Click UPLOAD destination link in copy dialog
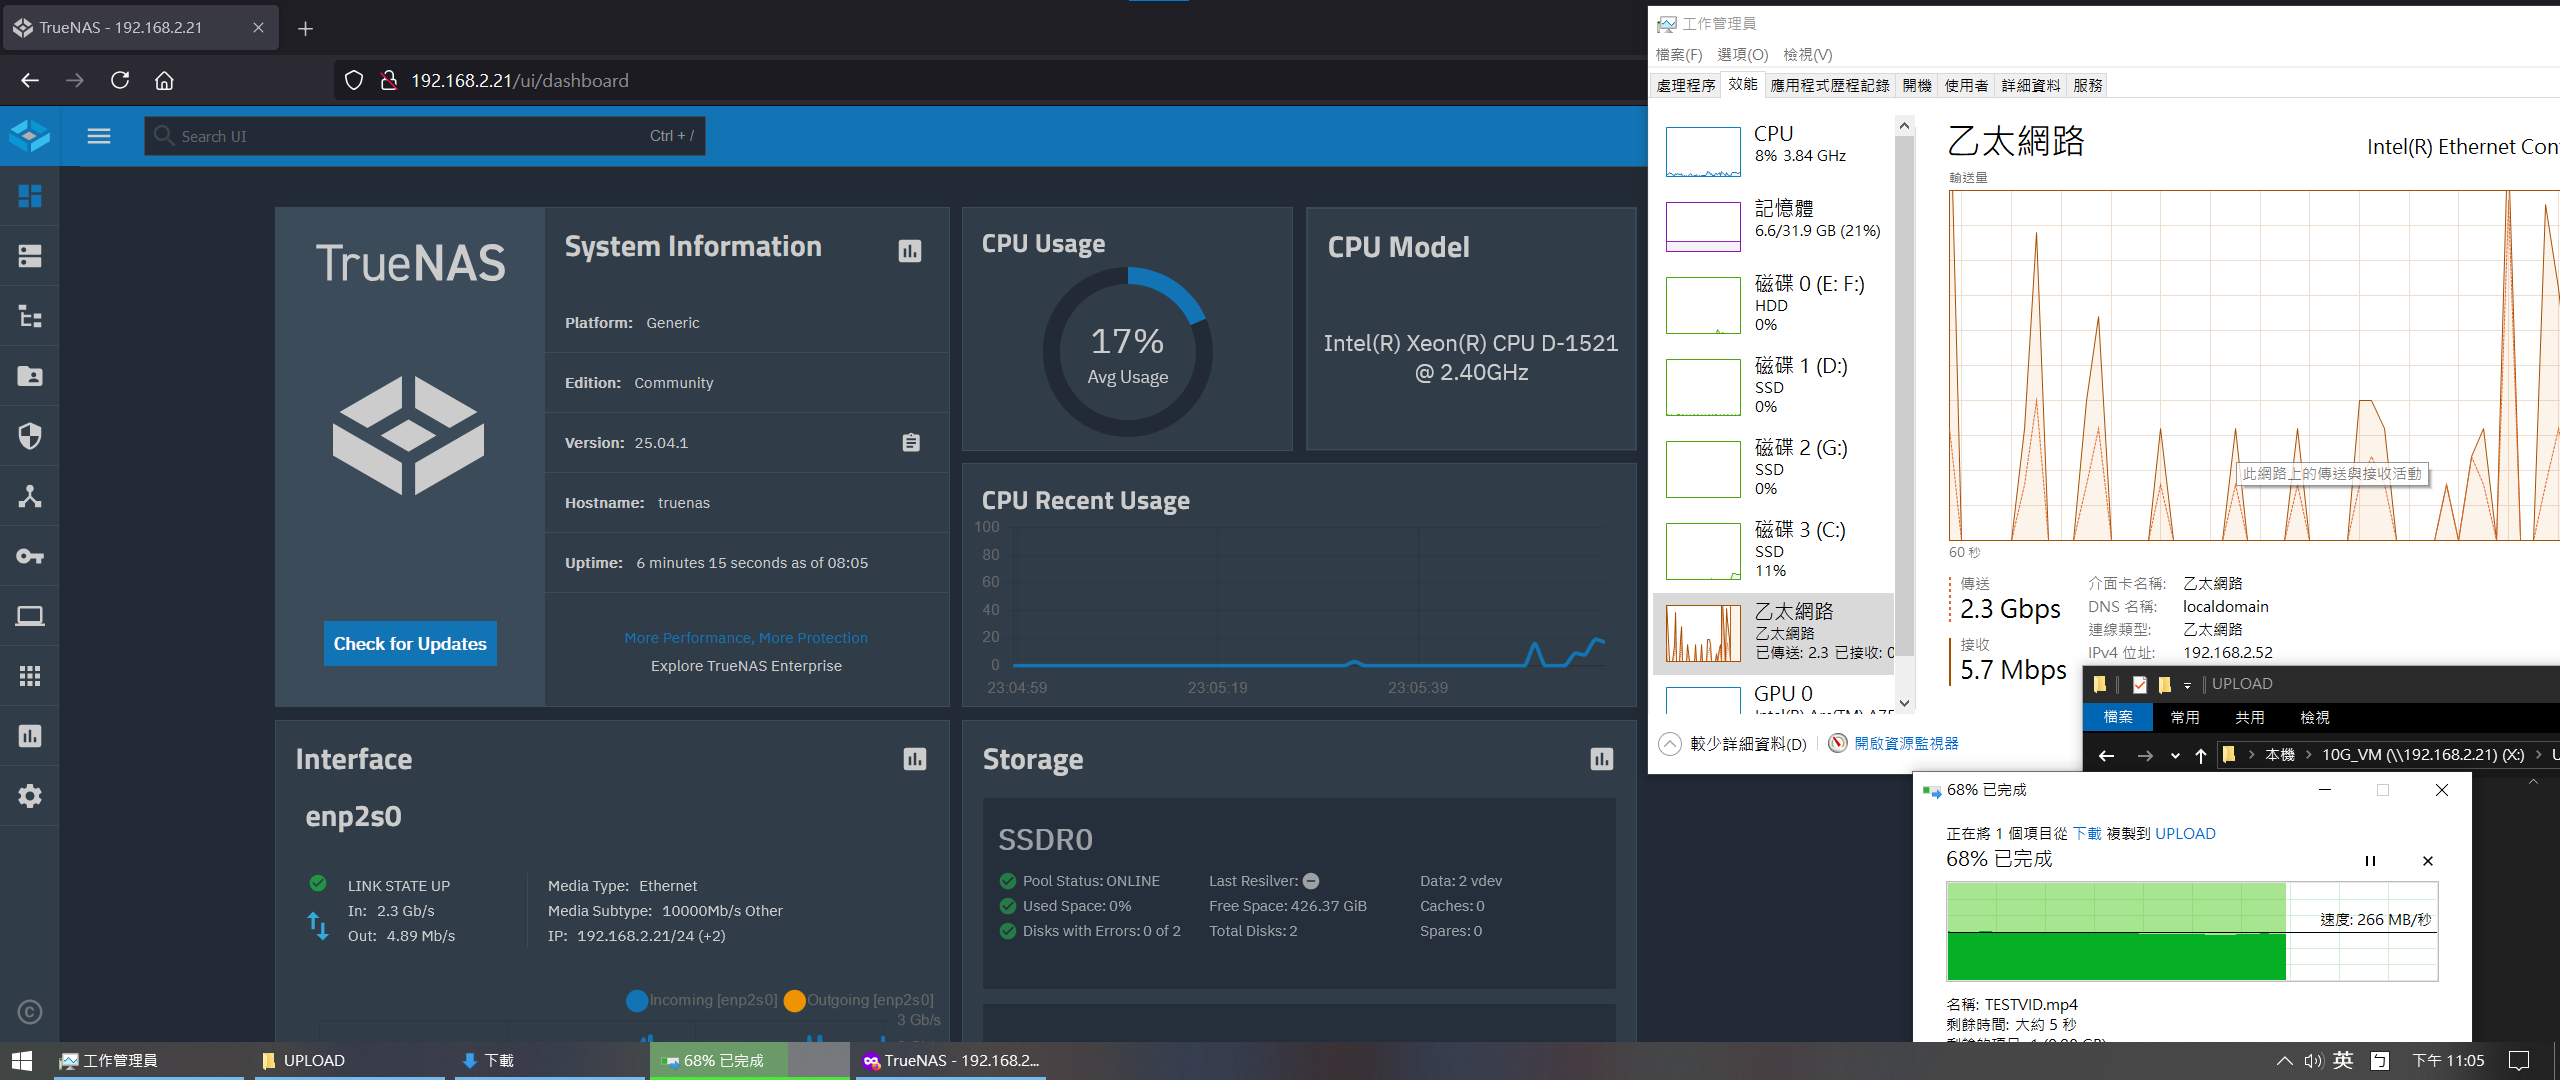Viewport: 2560px width, 1080px height. point(2185,833)
